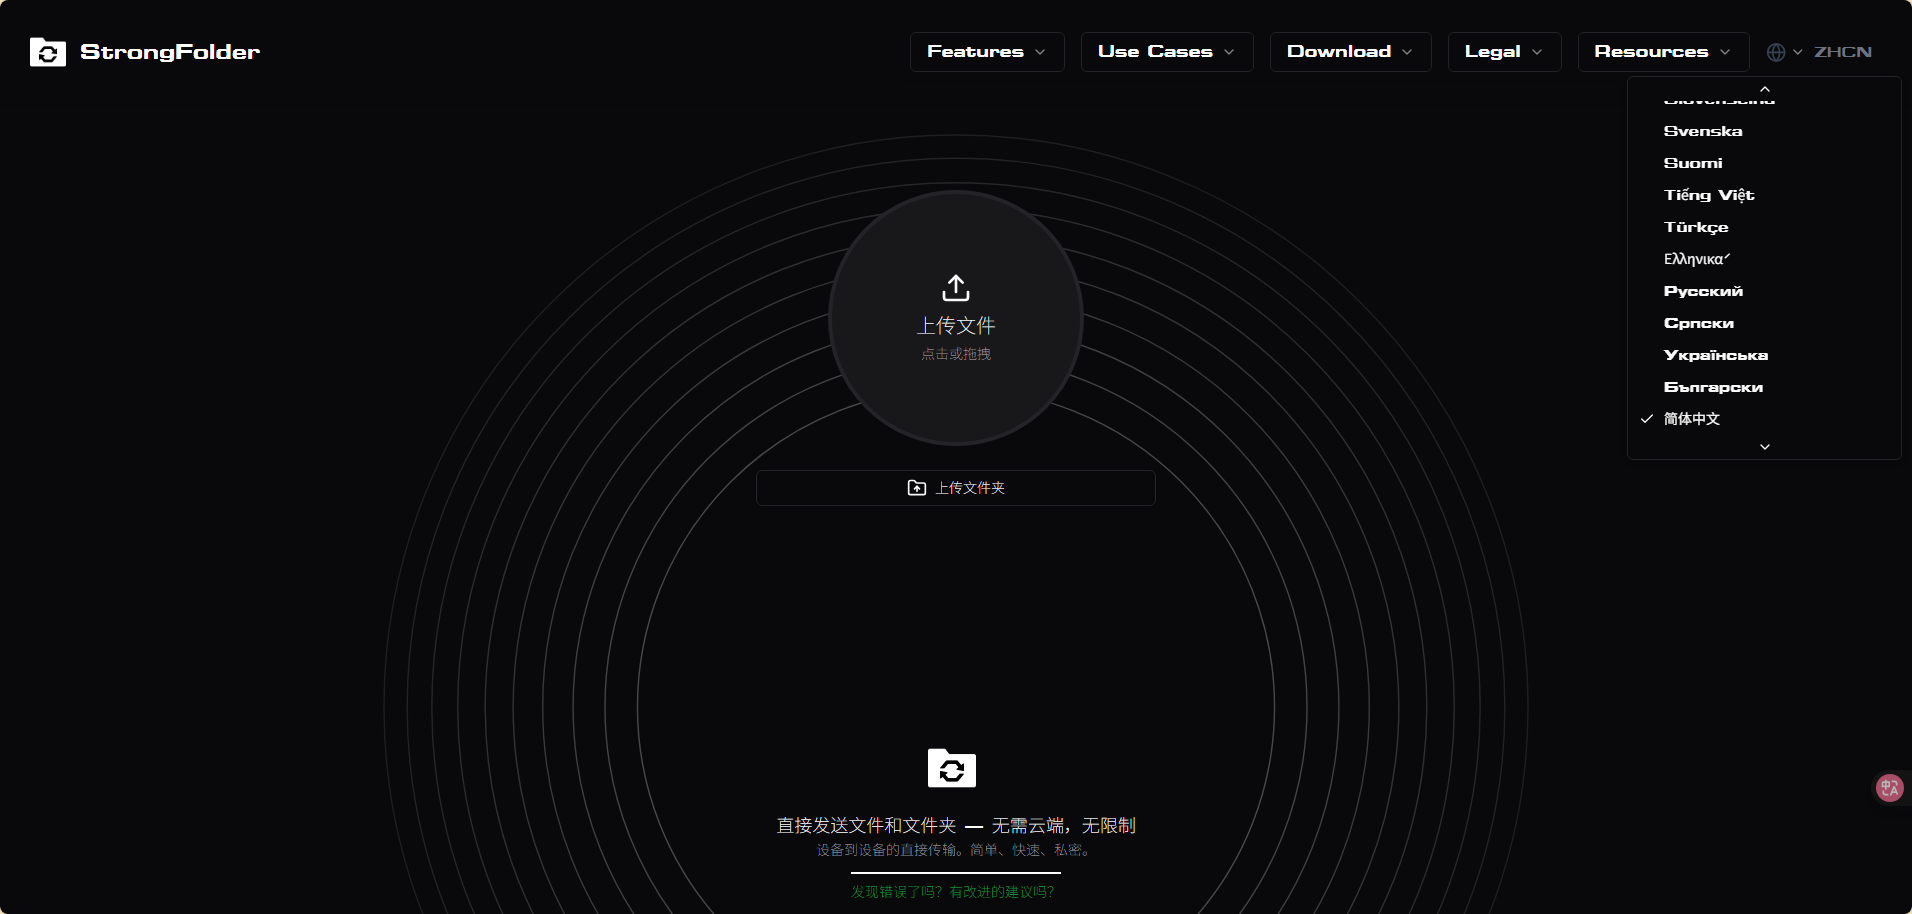Click the scroll-down chevron in the language list

coord(1764,446)
